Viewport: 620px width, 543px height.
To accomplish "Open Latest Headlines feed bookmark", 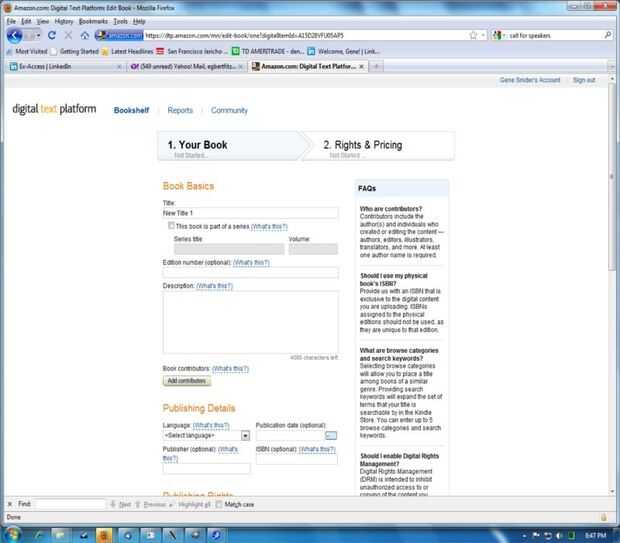I will point(127,51).
